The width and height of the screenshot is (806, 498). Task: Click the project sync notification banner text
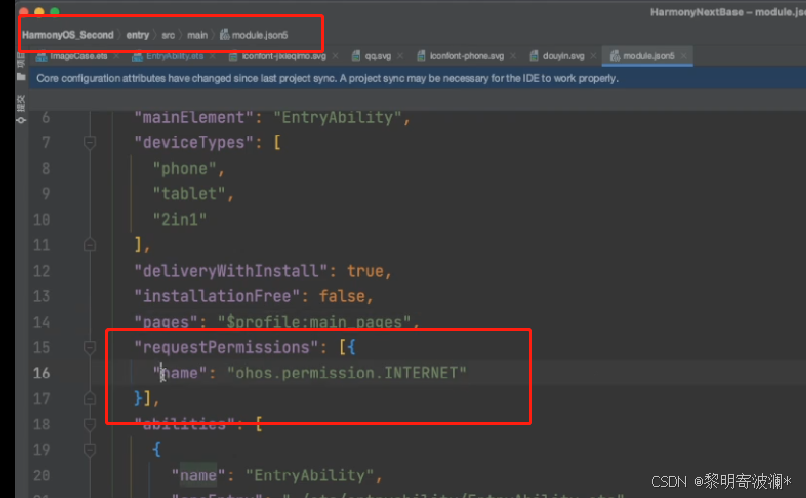point(327,79)
